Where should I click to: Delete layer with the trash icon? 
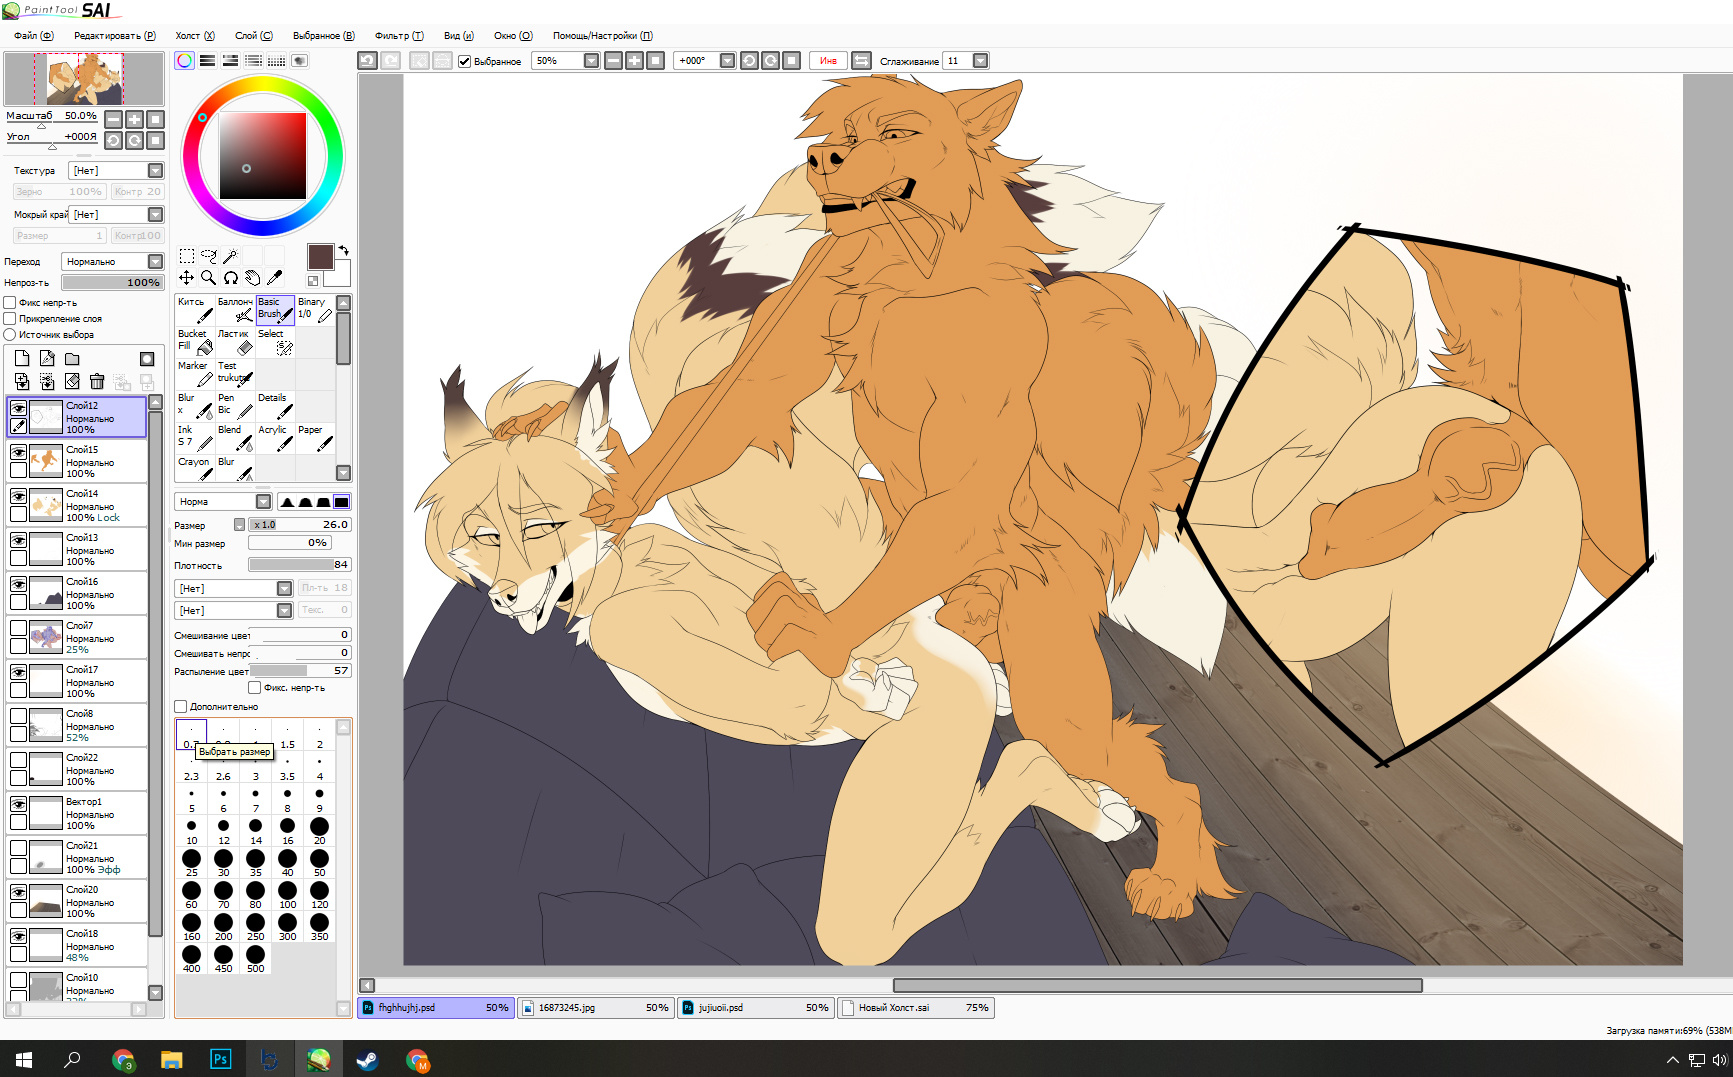point(97,381)
